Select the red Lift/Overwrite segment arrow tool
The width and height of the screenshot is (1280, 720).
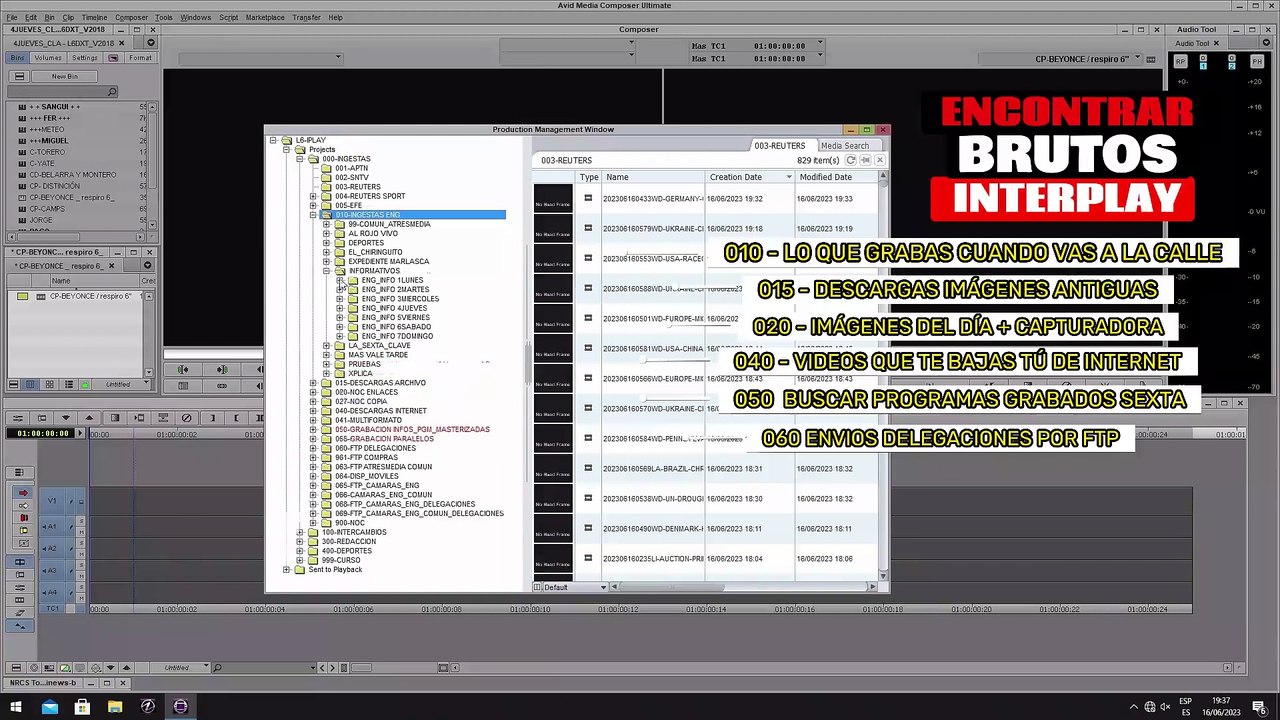point(23,493)
